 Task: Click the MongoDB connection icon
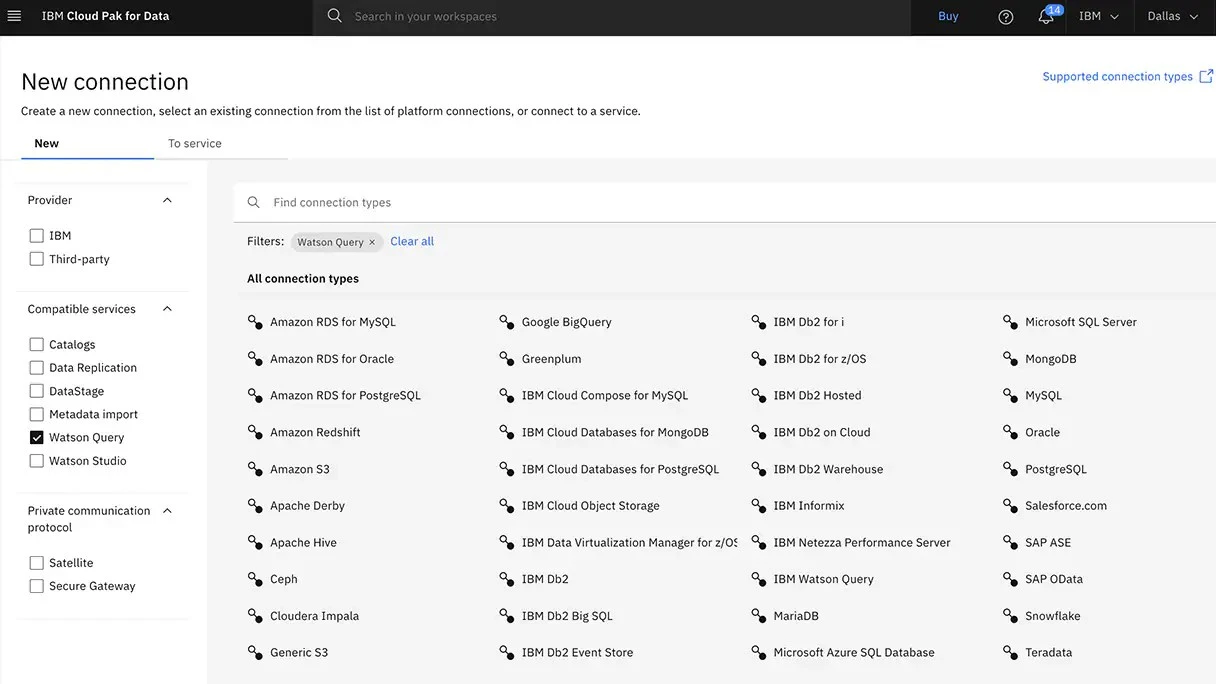[1010, 359]
